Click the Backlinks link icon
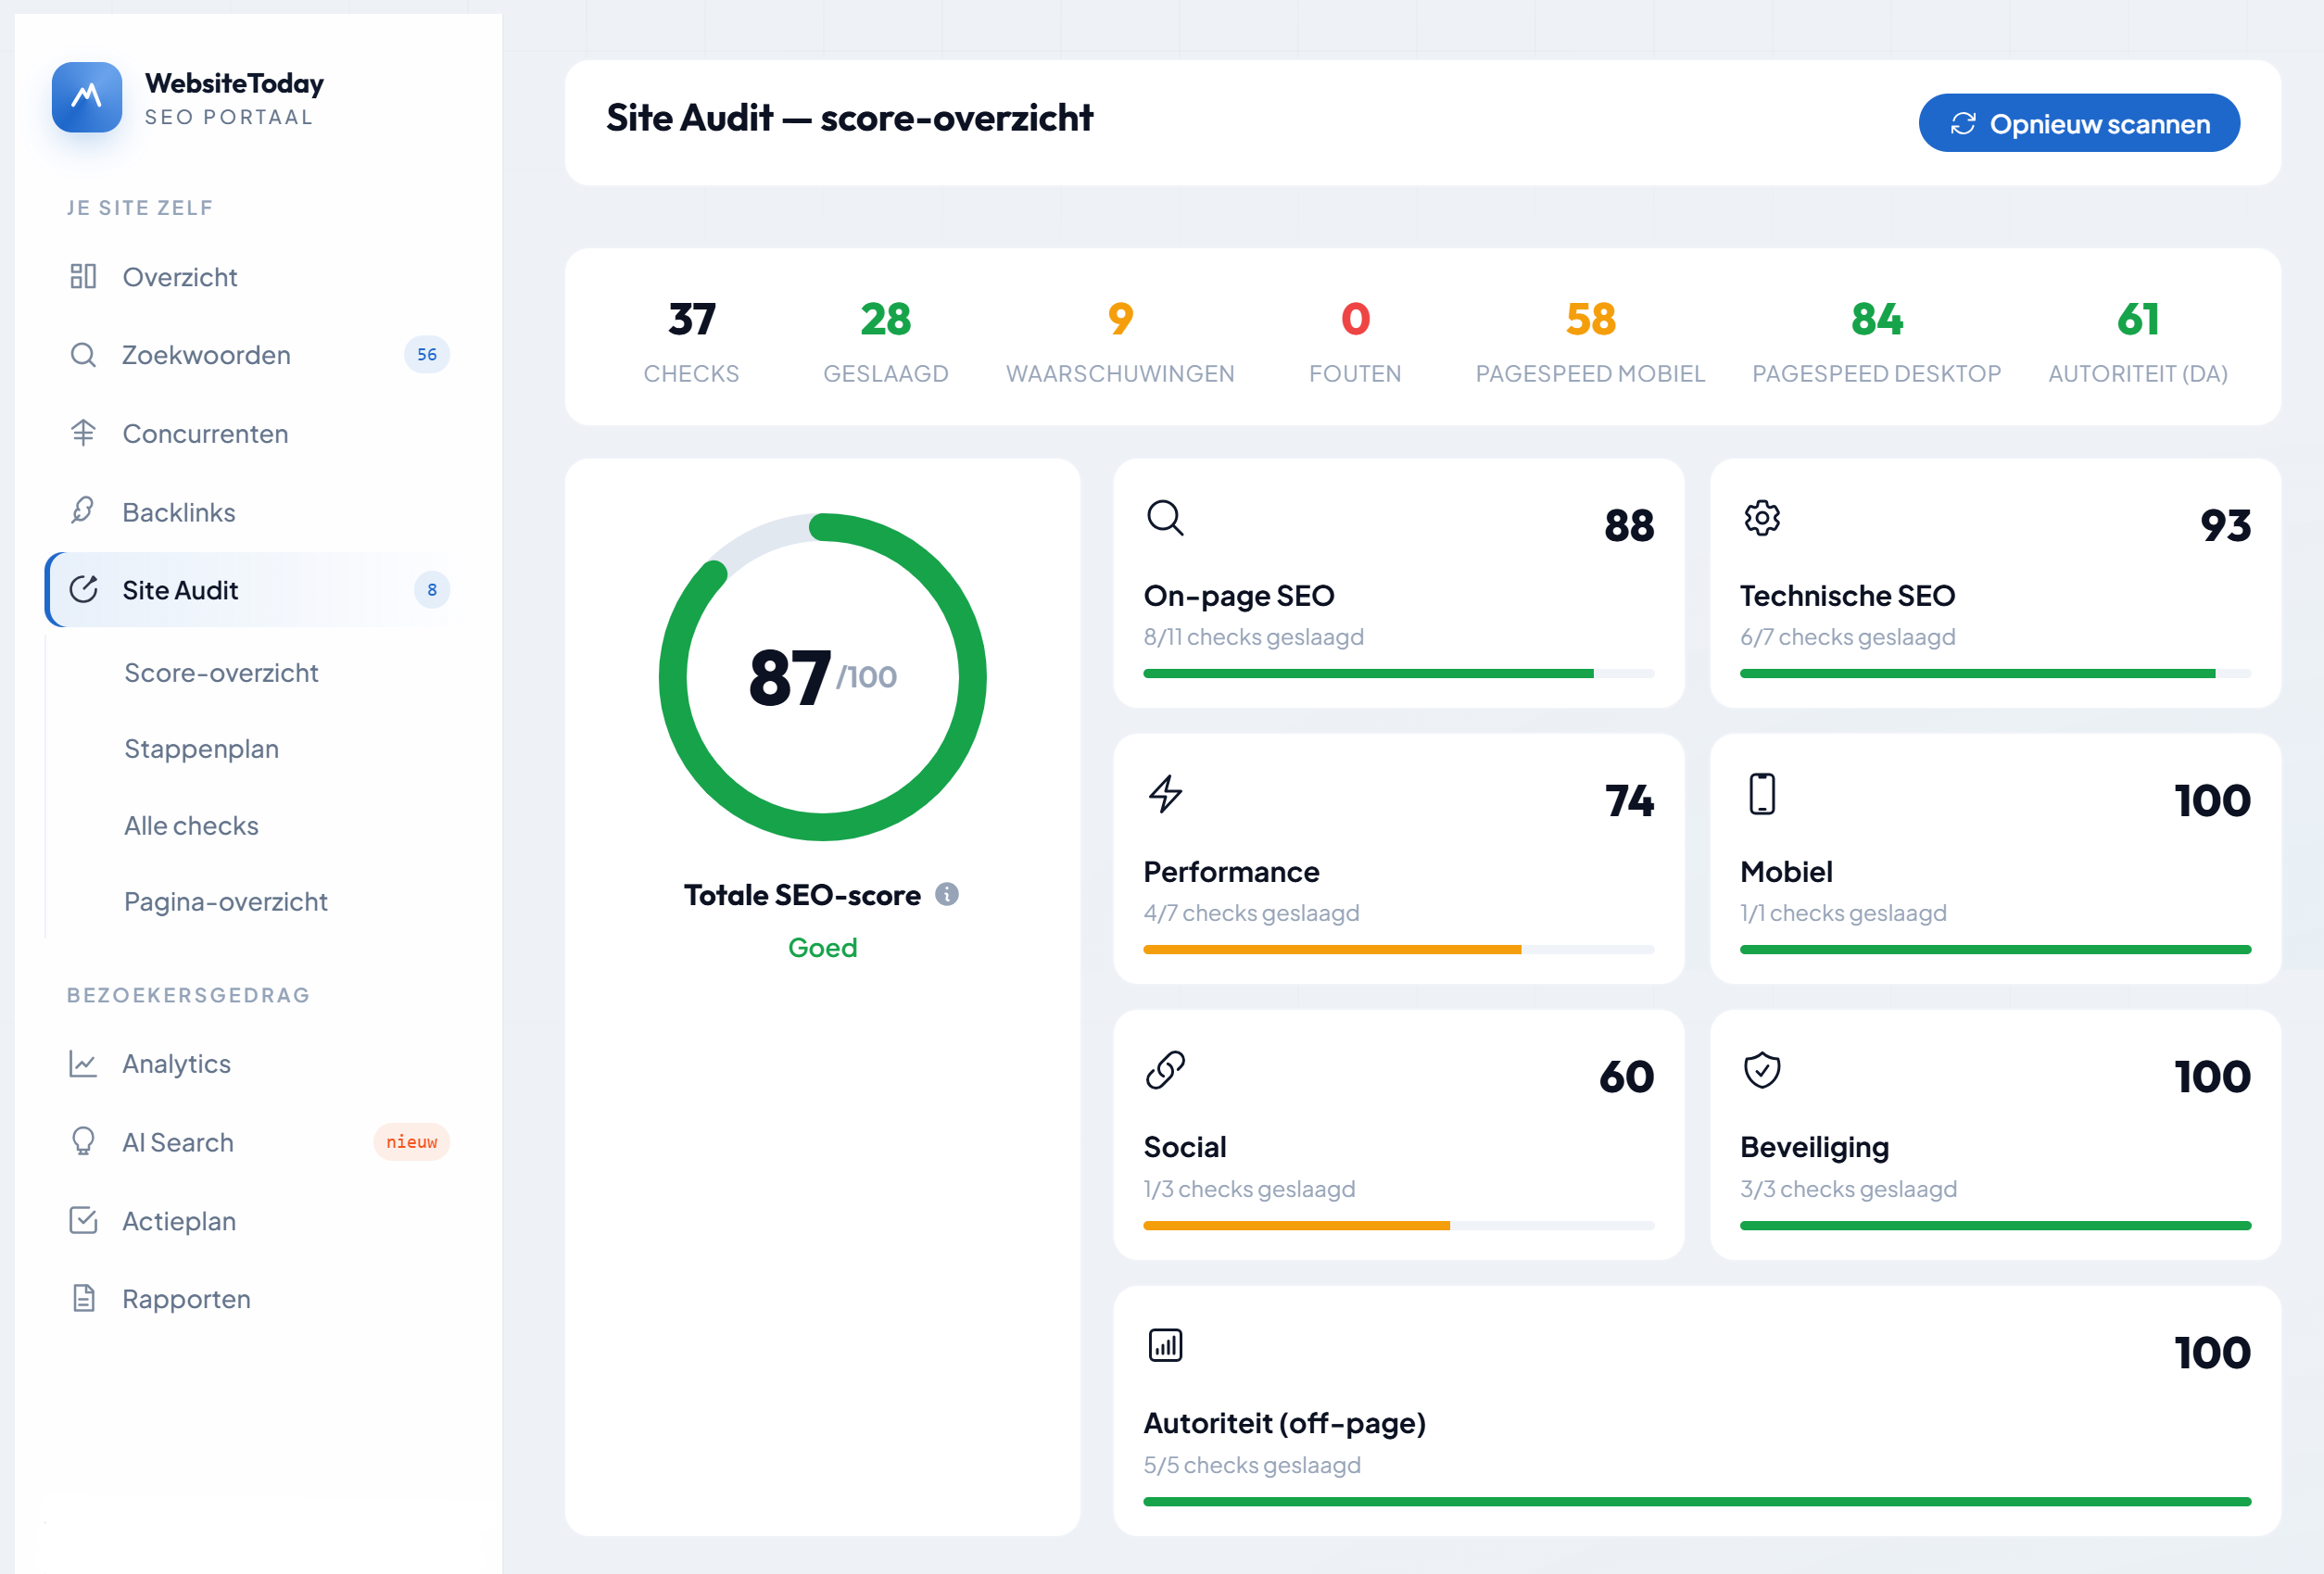Viewport: 2324px width, 1574px height. pyautogui.click(x=83, y=511)
